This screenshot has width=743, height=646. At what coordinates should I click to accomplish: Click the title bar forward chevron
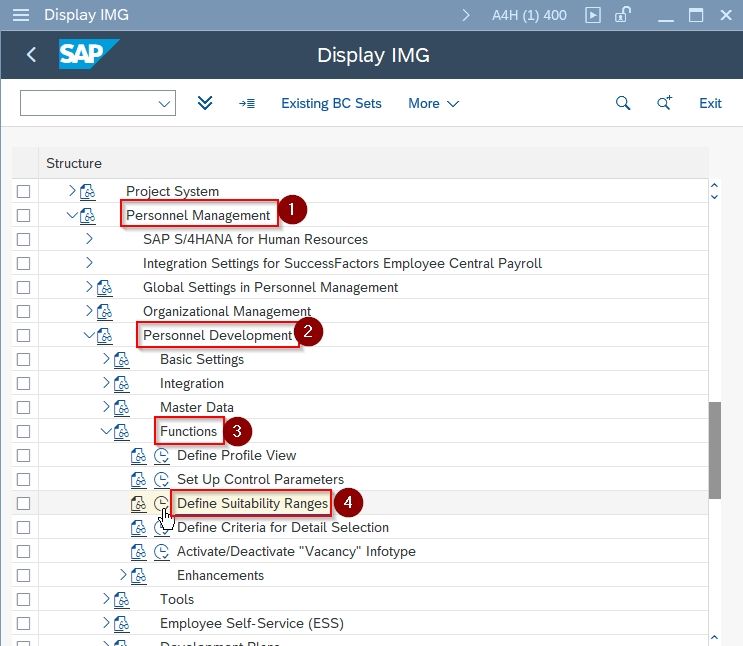(x=466, y=15)
